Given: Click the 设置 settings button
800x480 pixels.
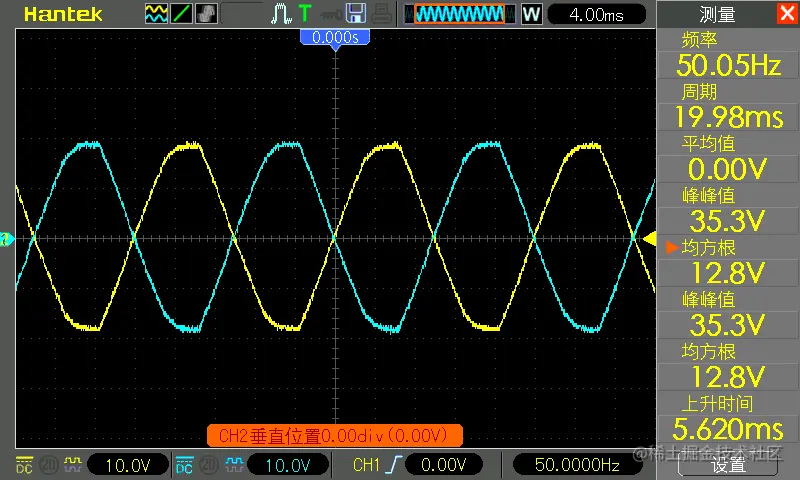Looking at the screenshot, I should click(x=728, y=466).
